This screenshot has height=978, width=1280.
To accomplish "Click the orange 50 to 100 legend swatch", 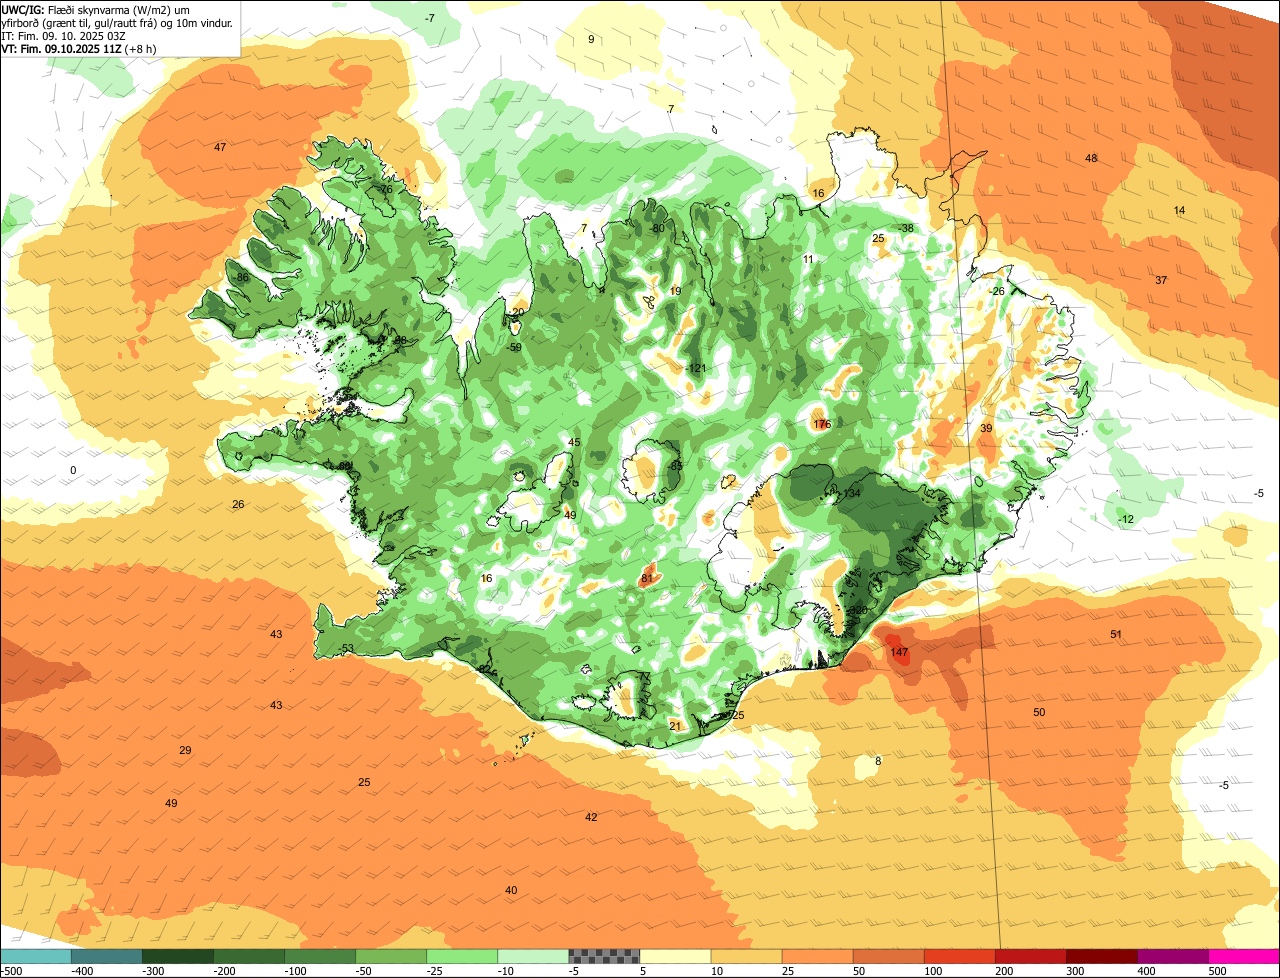I will 889,957.
